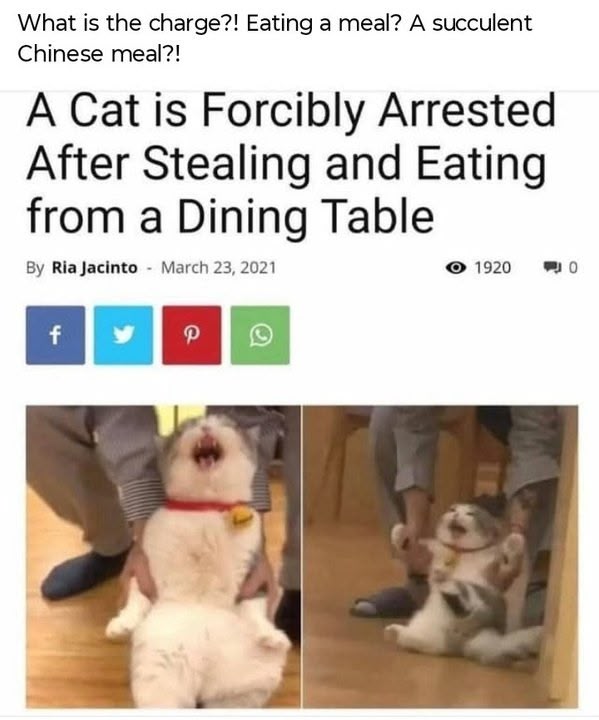Share the article on Twitter
This screenshot has height=720, width=599.
click(x=123, y=335)
